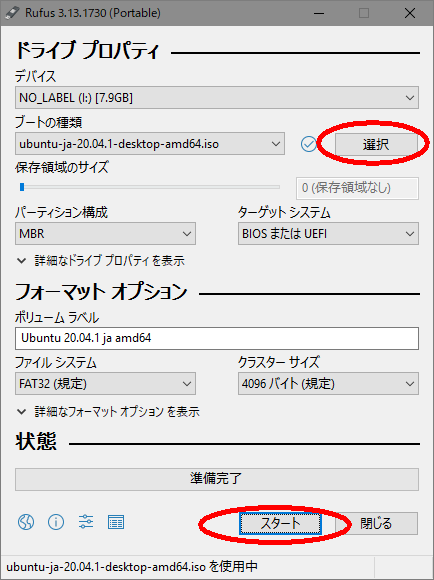
Task: Click the globe language icon
Action: click(x=26, y=522)
